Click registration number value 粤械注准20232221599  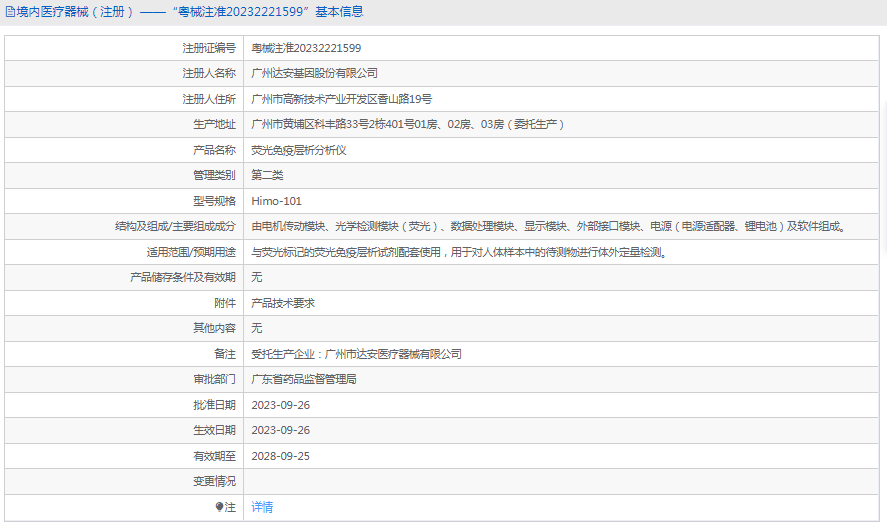tap(306, 48)
